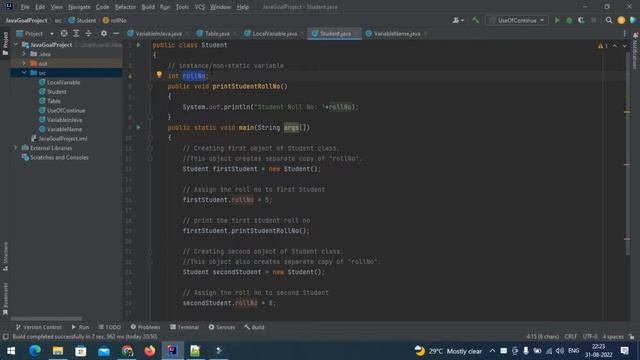Viewport: 640px width, 360px height.
Task: Click 4 spaces indent setting in status bar
Action: coord(613,337)
